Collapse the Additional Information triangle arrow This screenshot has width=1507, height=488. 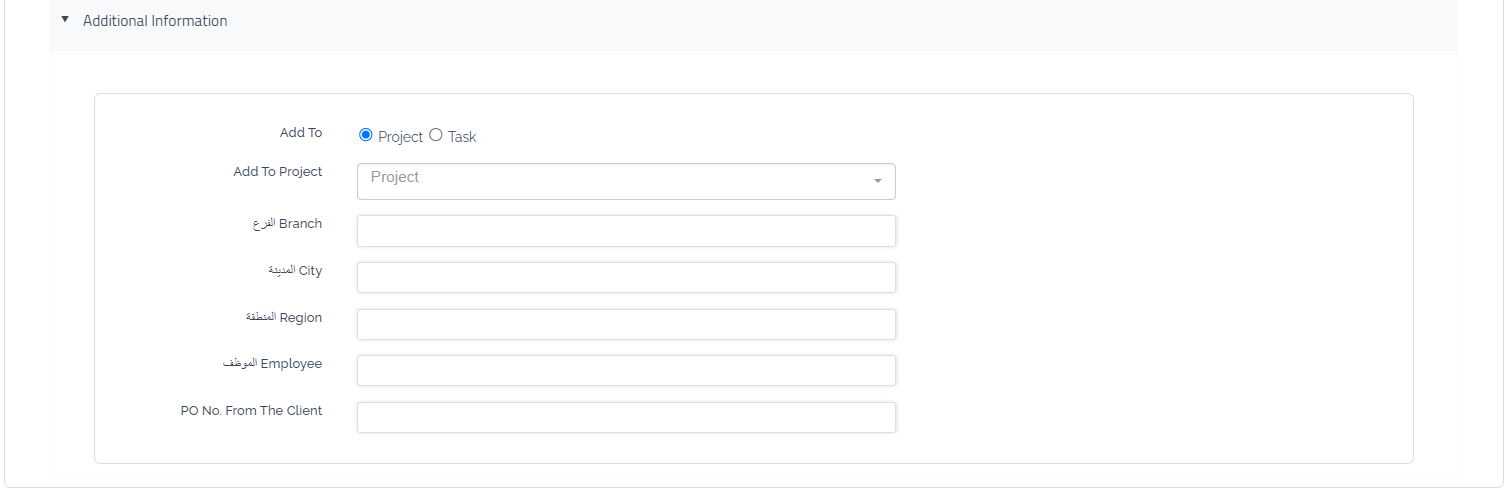coord(65,20)
